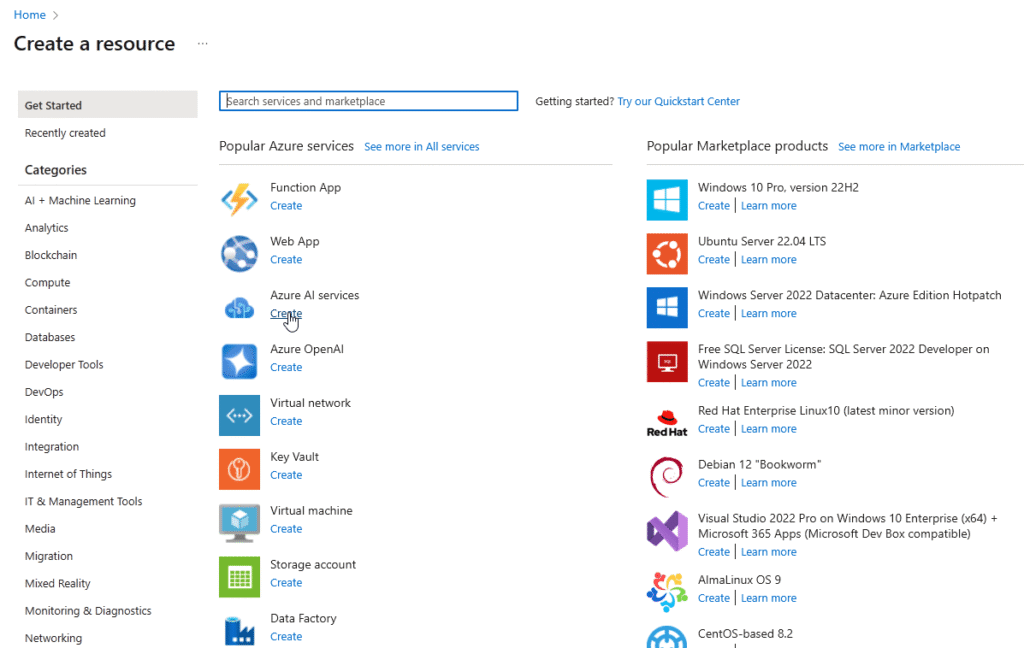Open the ellipsis menu beside Create a resource
The image size is (1024, 648).
pos(202,44)
